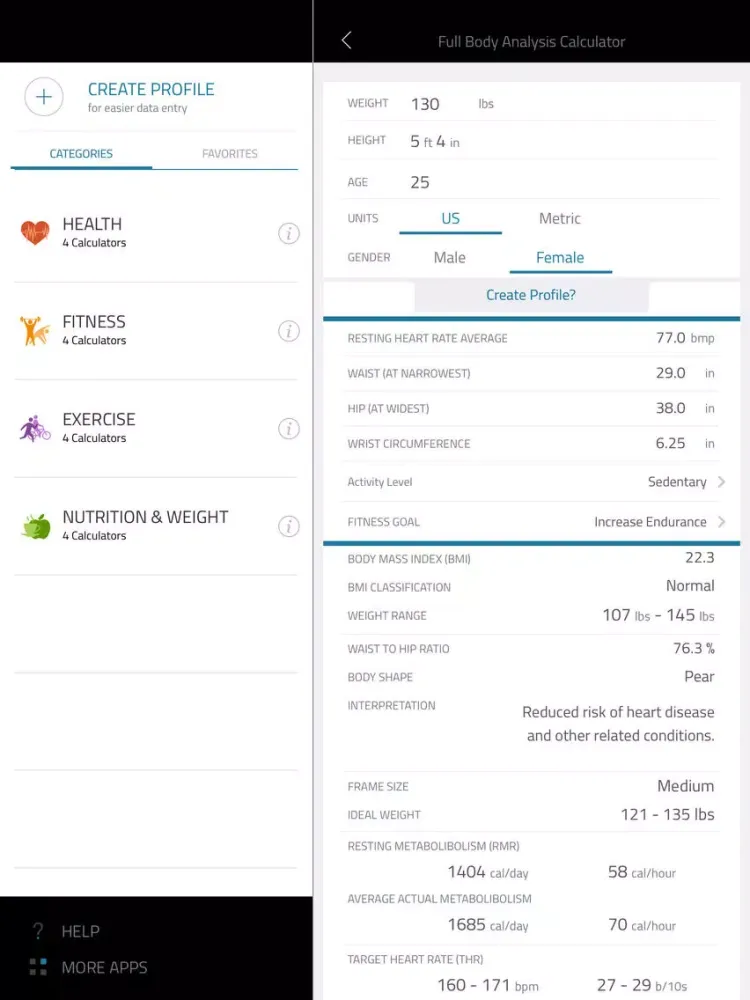This screenshot has height=1000, width=750.
Task: Tap the Help question mark icon
Action: pos(38,931)
